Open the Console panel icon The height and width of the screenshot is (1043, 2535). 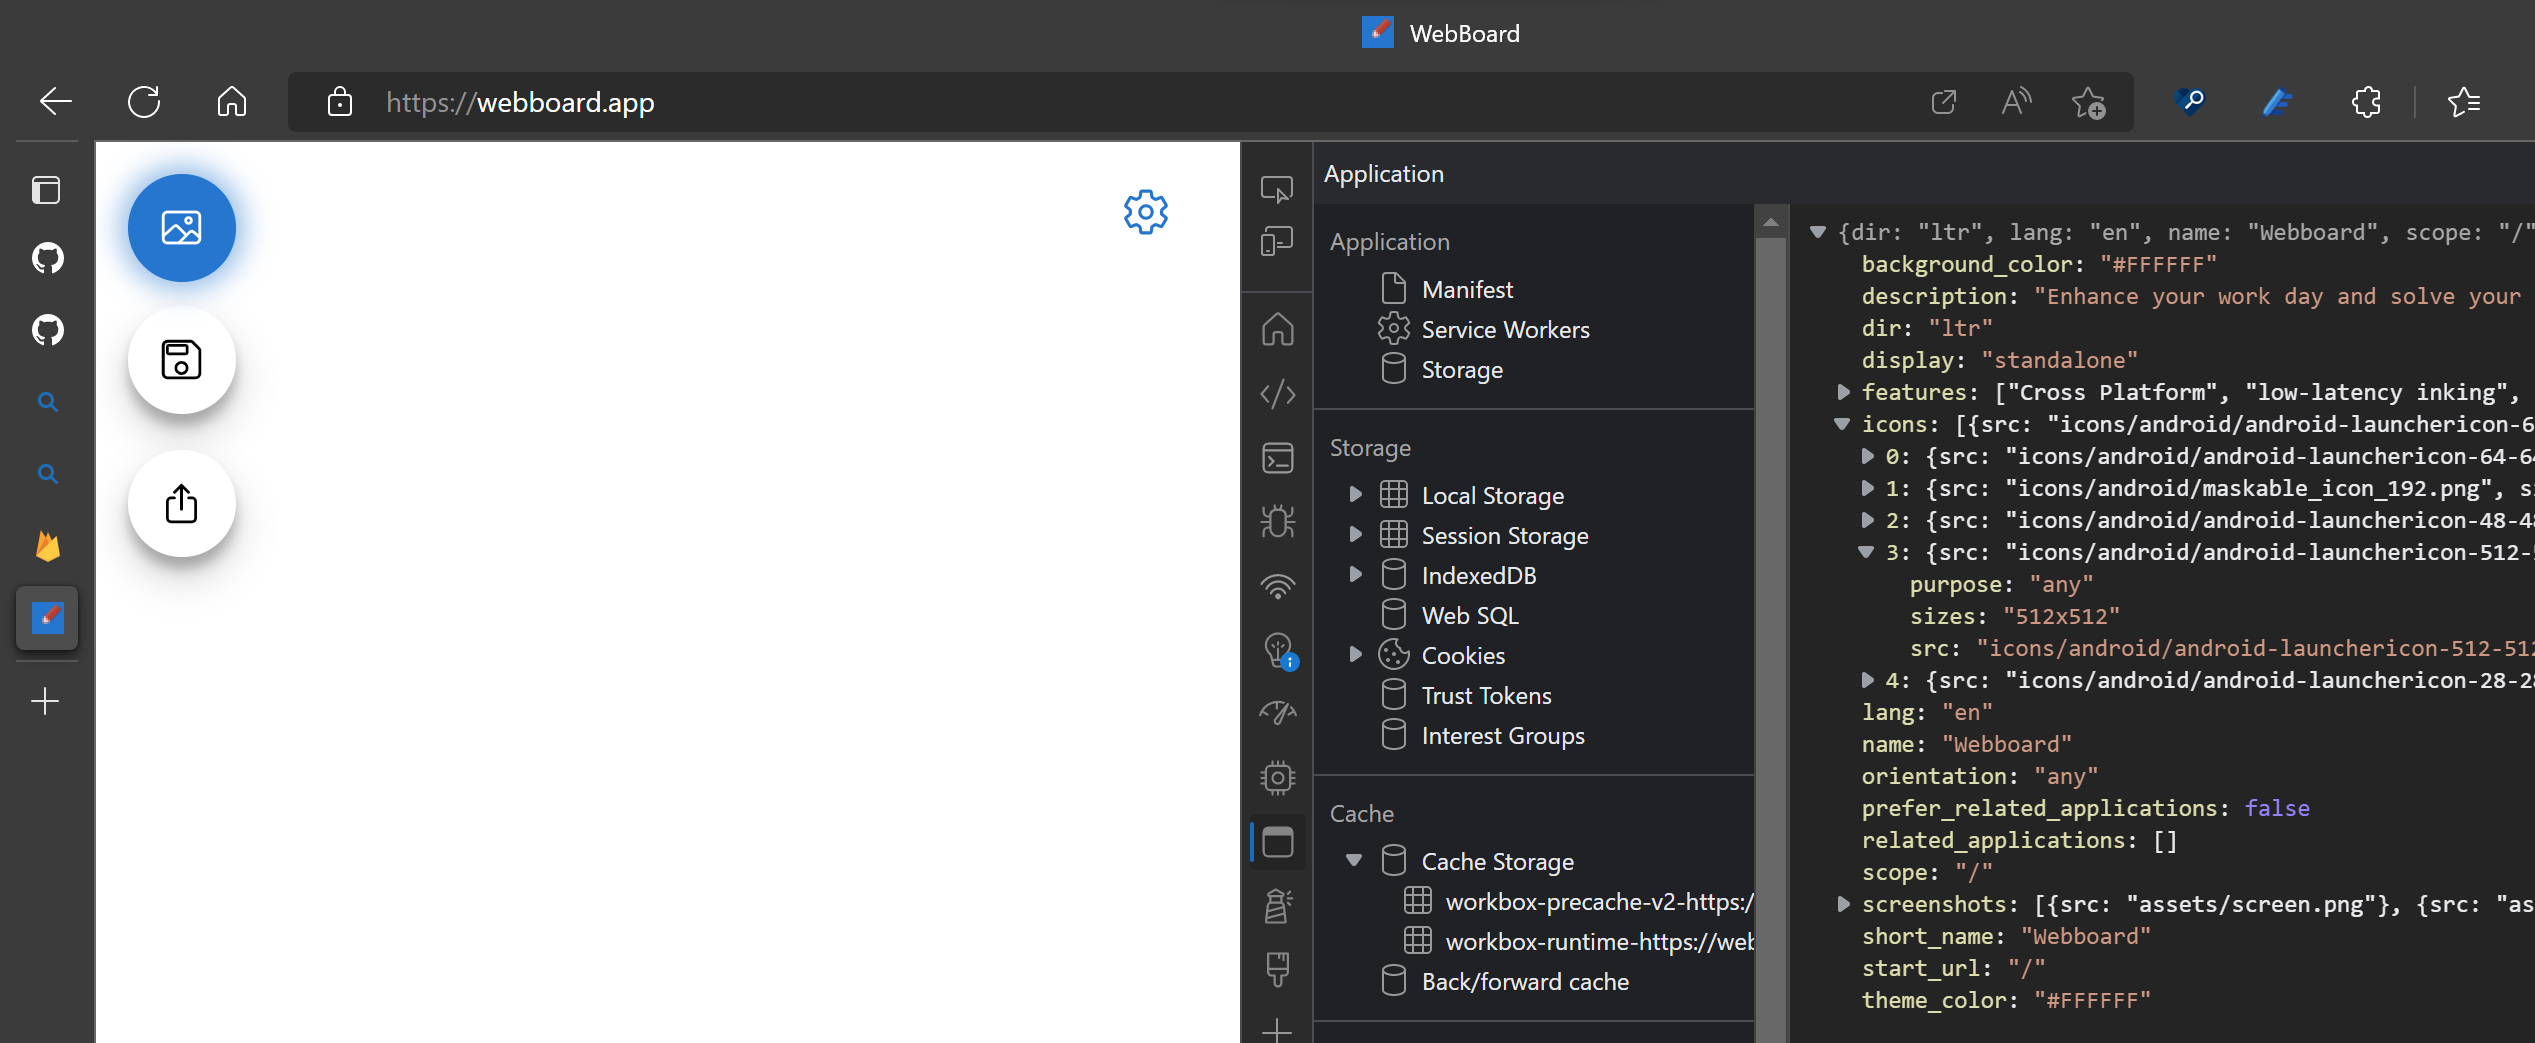tap(1277, 458)
